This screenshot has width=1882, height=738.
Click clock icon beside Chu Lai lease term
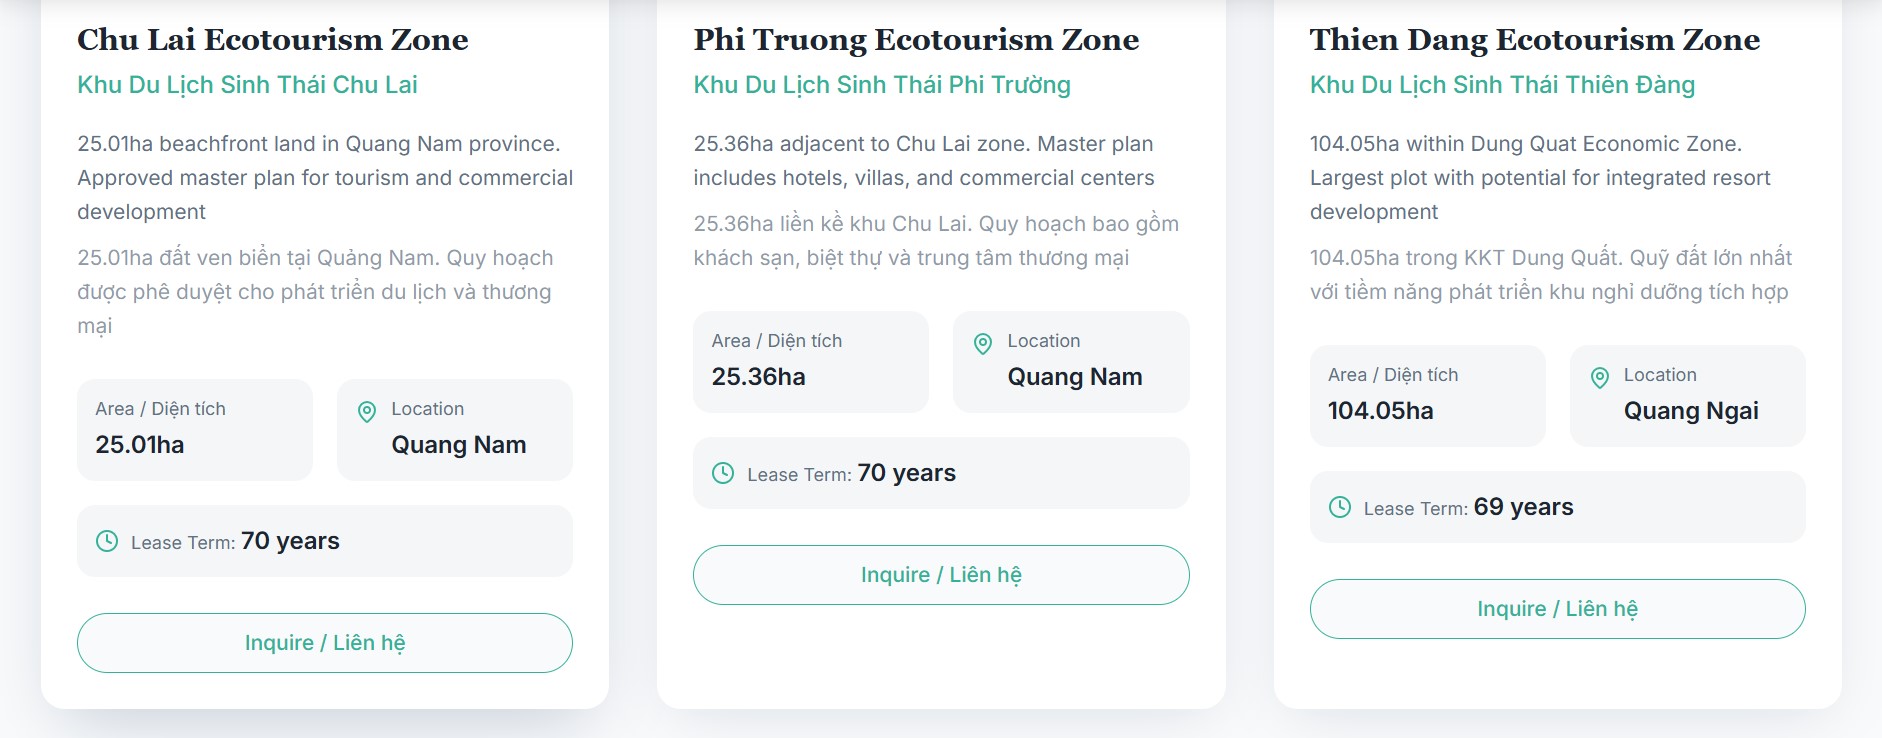pos(106,541)
